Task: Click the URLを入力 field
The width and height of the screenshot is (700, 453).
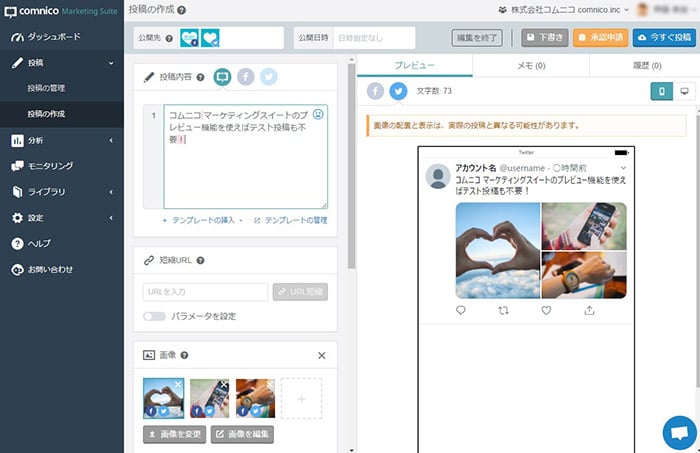Action: [205, 292]
